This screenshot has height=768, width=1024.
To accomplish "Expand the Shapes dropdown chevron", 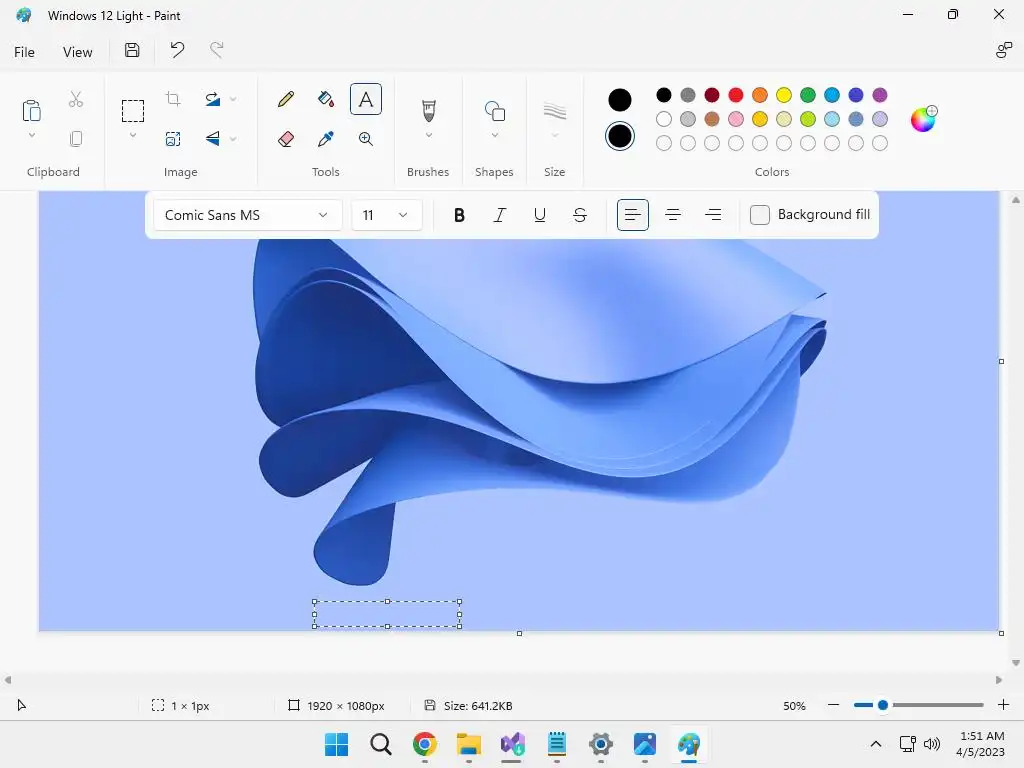I will pyautogui.click(x=495, y=135).
